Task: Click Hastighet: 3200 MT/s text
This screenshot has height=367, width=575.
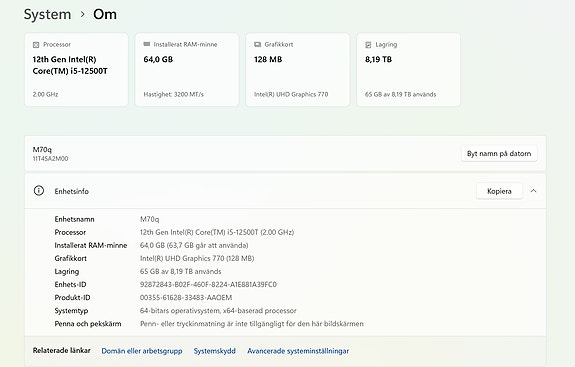Action: tap(173, 94)
